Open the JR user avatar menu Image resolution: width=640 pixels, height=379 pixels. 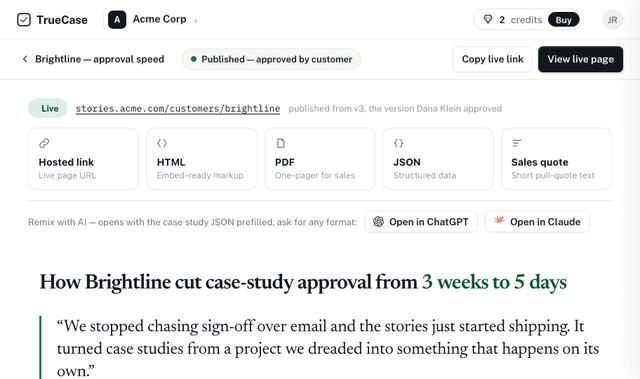[x=612, y=20]
